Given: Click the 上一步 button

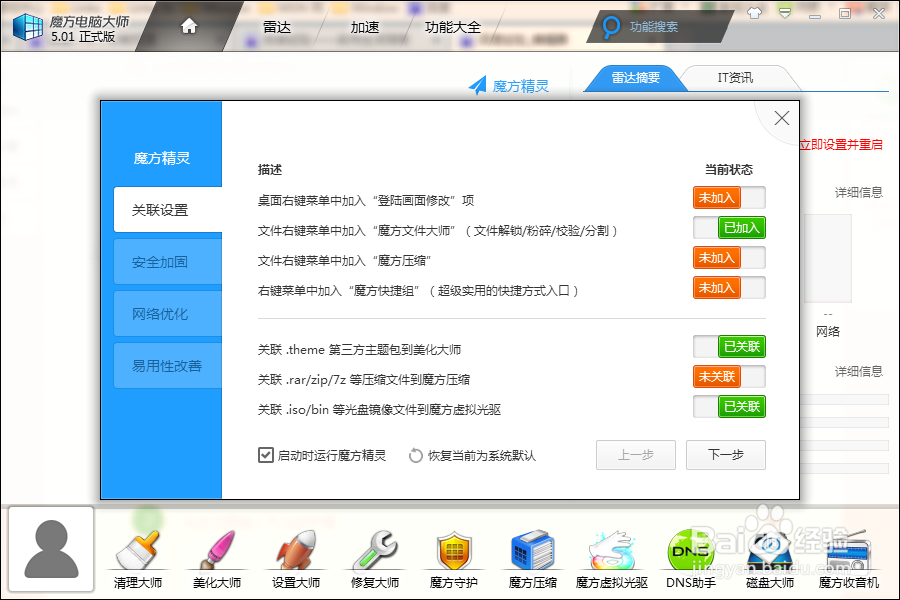Looking at the screenshot, I should tap(636, 455).
